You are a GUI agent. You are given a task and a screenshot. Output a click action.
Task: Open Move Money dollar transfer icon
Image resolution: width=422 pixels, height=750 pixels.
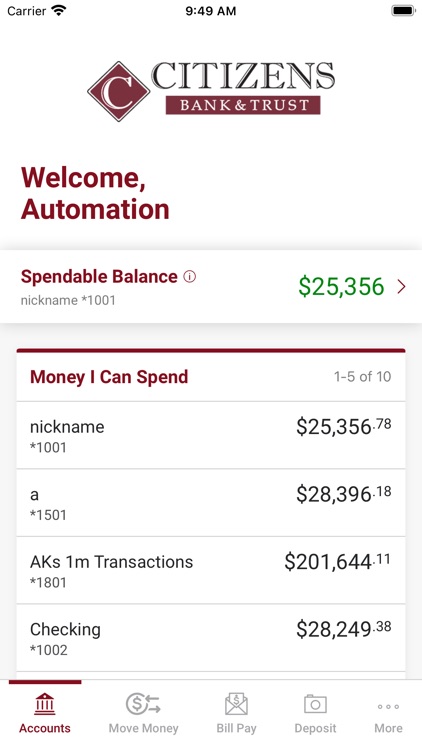pos(143,704)
